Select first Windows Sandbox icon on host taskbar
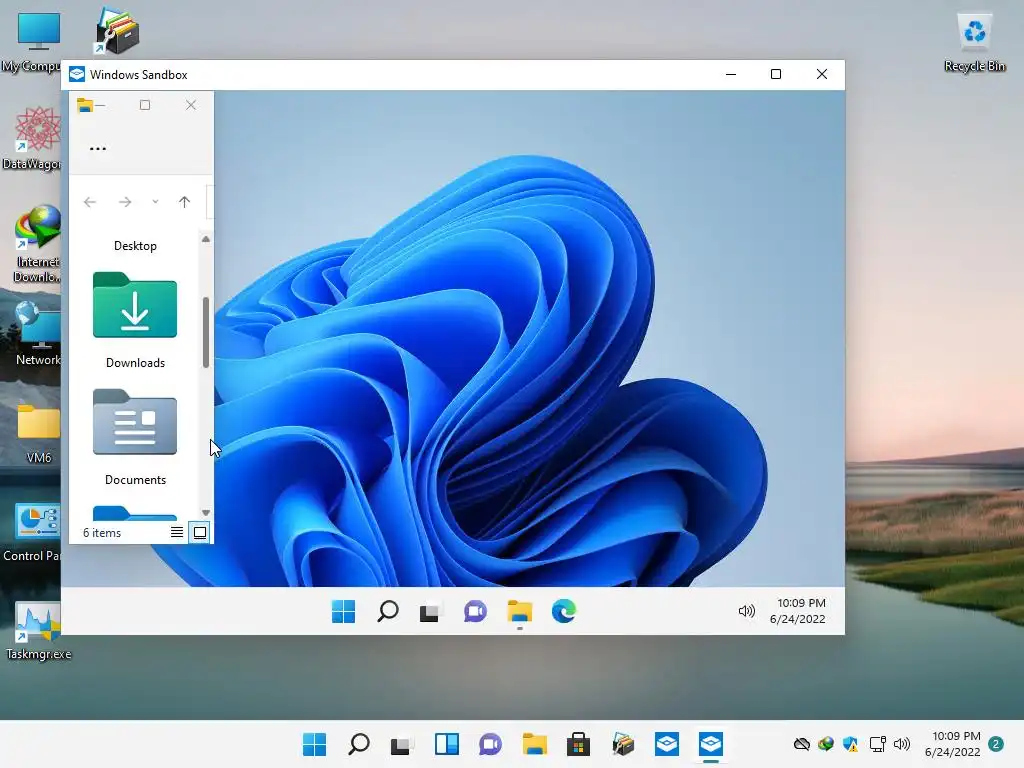1024x768 pixels. click(x=667, y=744)
